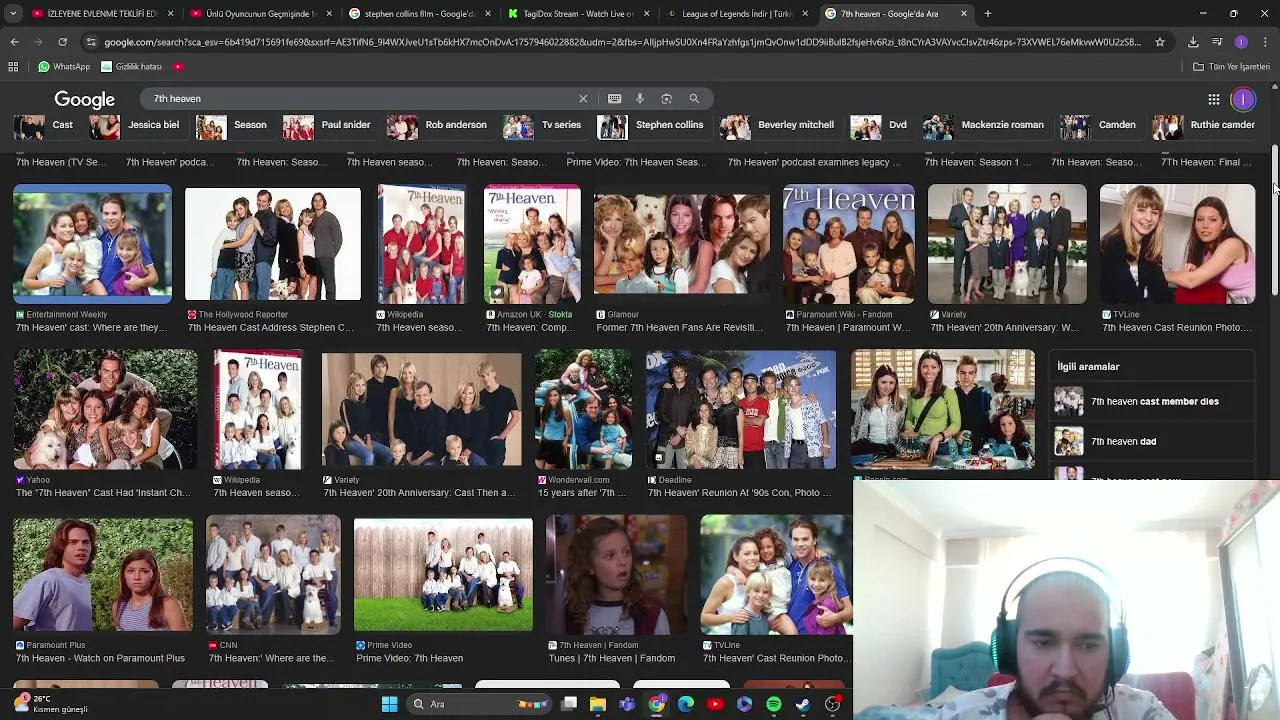Switch to League of Legends İndir tab
Image resolution: width=1280 pixels, height=720 pixels.
click(736, 14)
